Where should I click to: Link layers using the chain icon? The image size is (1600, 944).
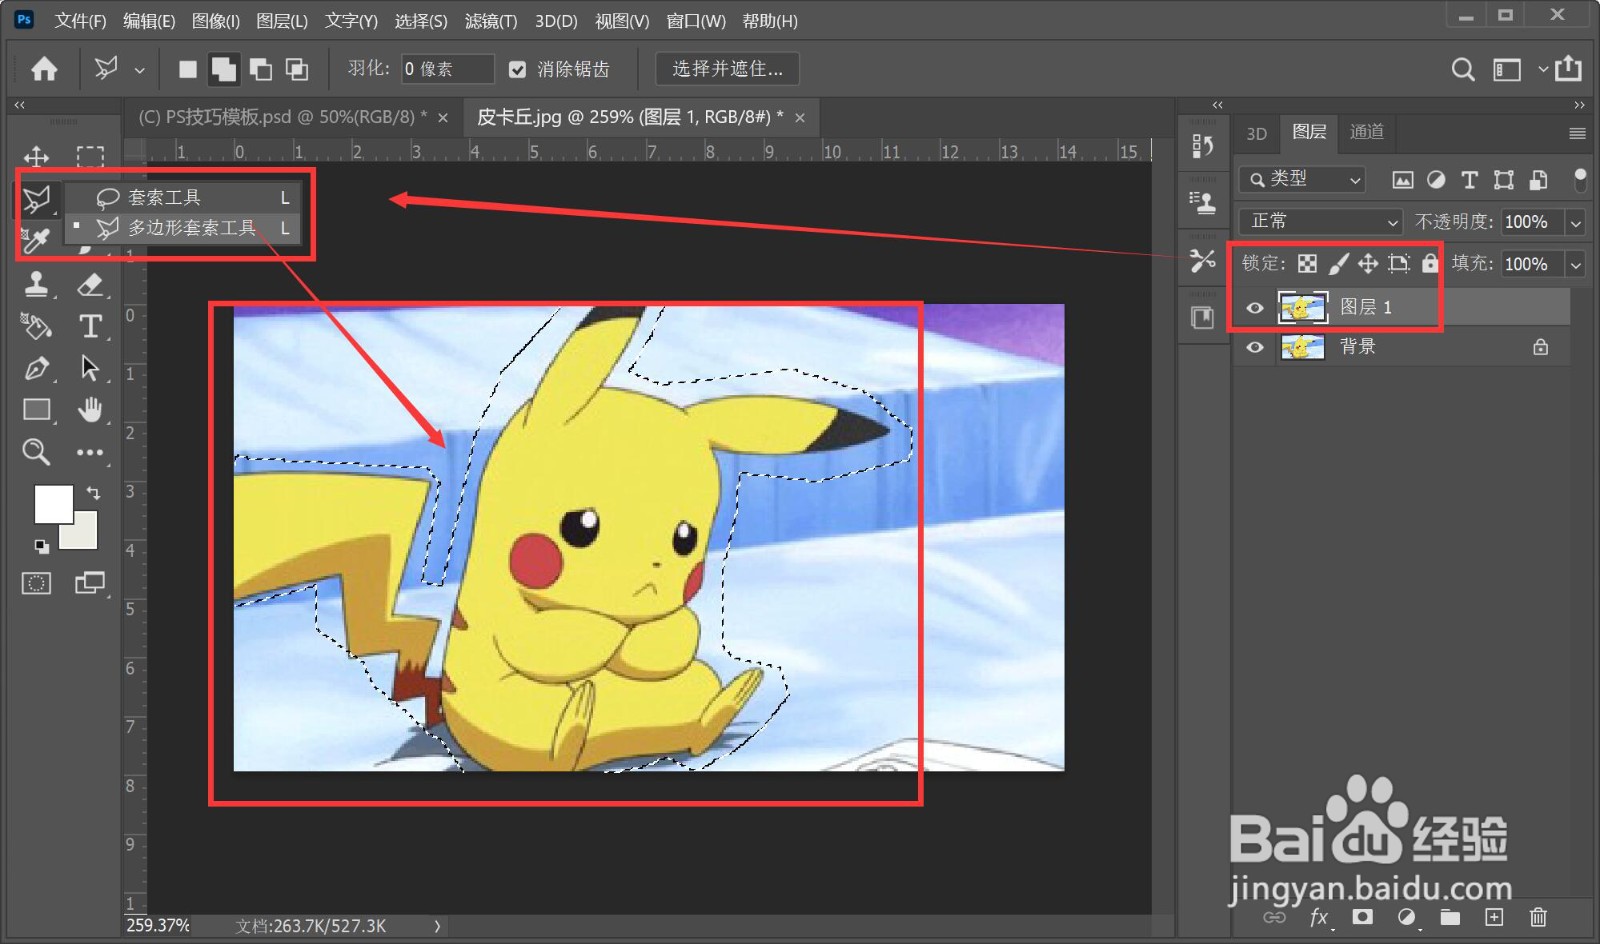(1274, 917)
